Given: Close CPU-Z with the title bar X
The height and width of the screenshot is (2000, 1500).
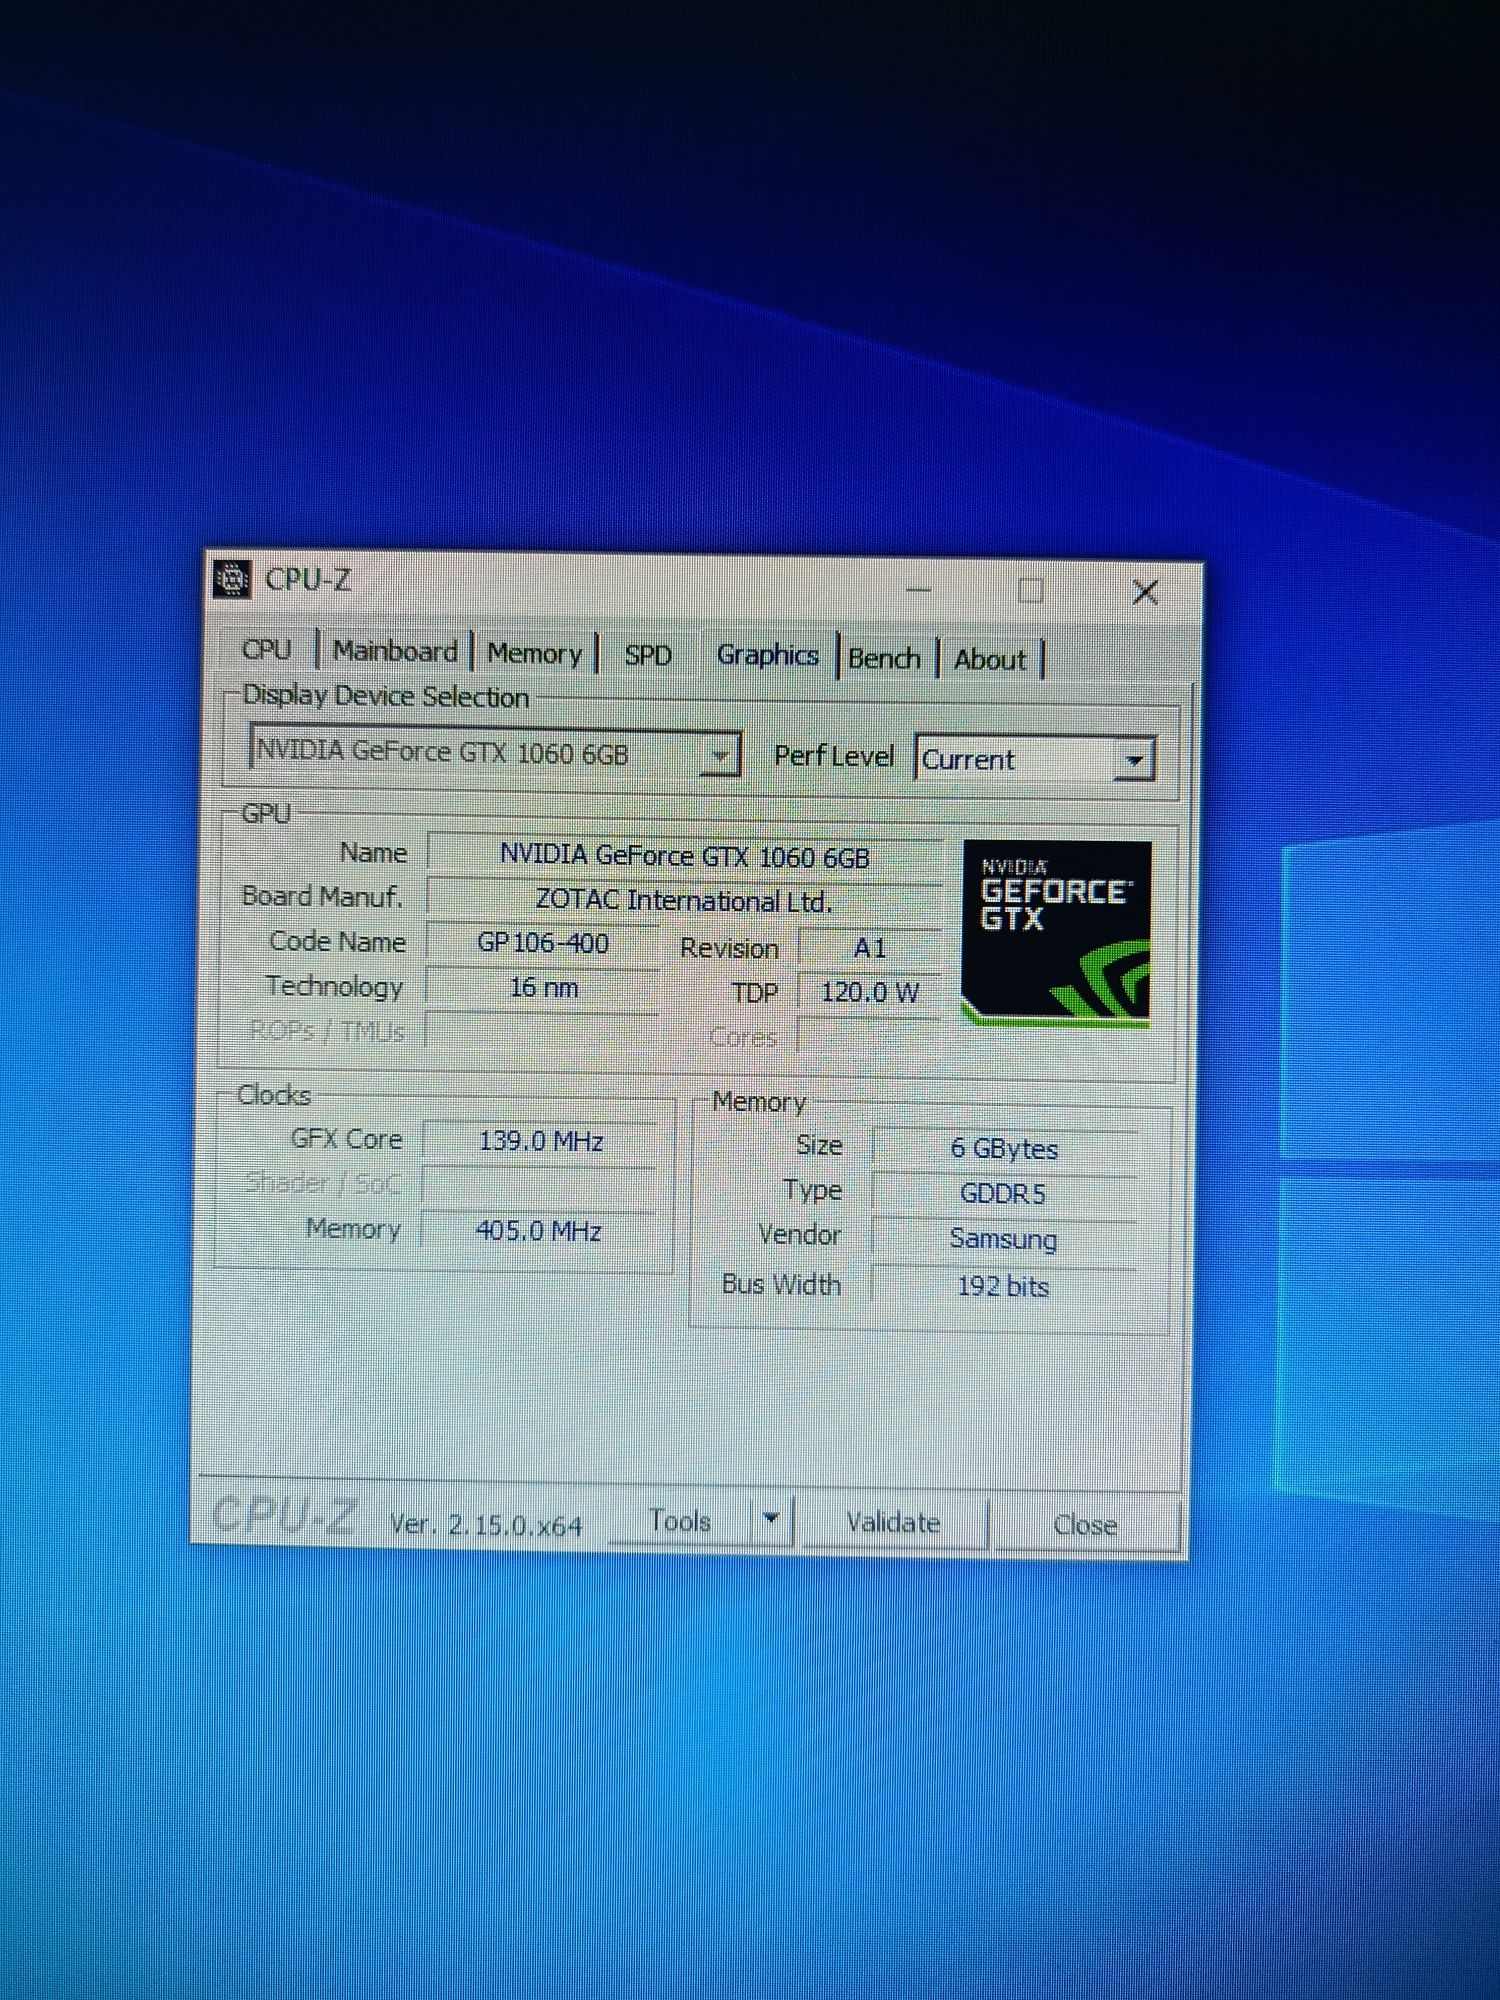Looking at the screenshot, I should [1145, 592].
